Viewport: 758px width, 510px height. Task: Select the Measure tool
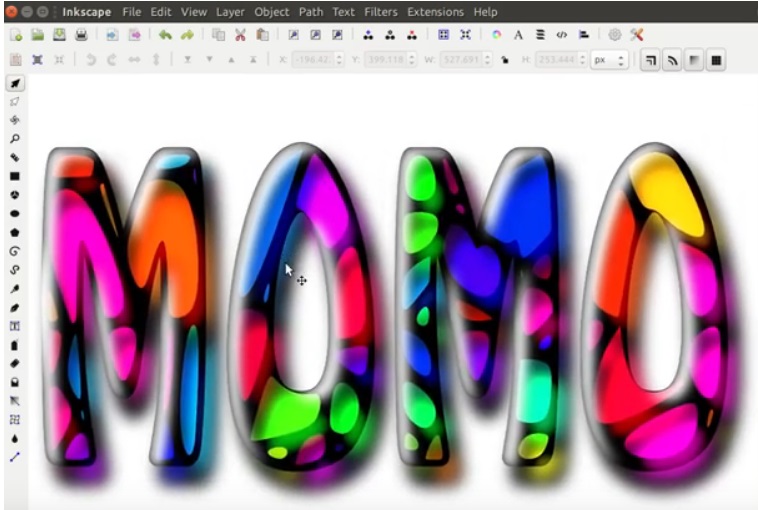click(15, 158)
